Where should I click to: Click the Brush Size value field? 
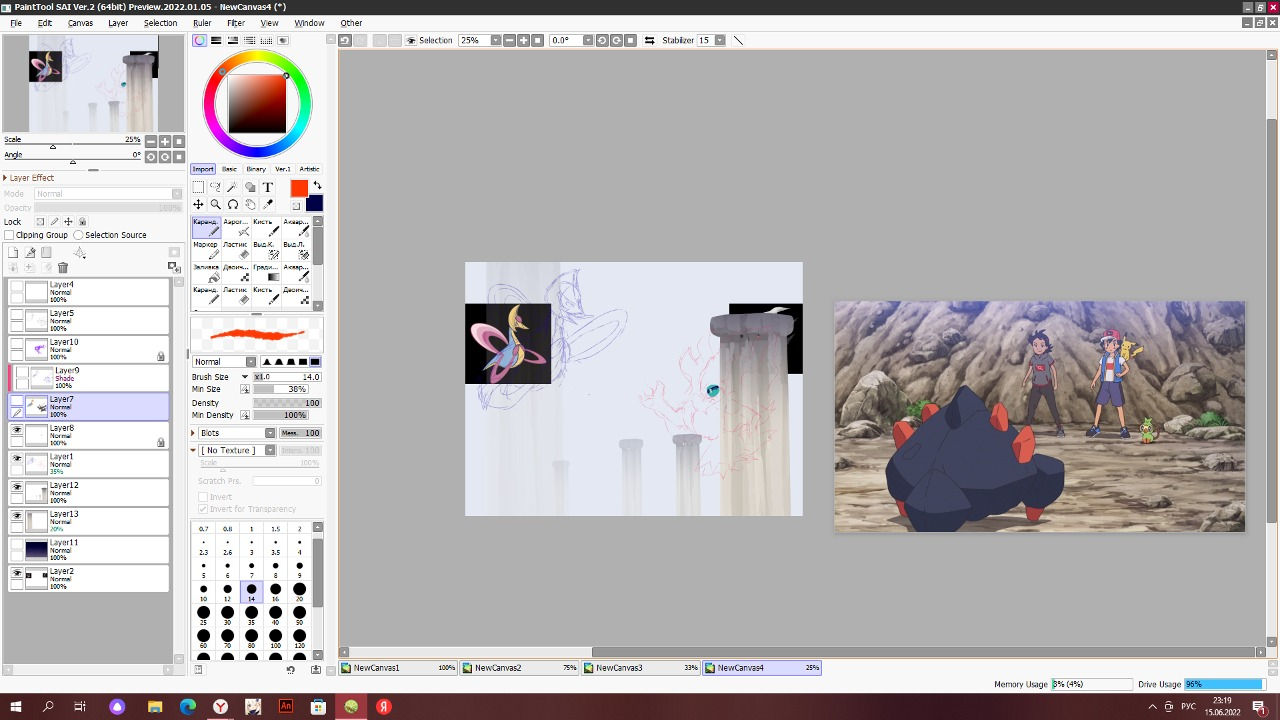(287, 377)
